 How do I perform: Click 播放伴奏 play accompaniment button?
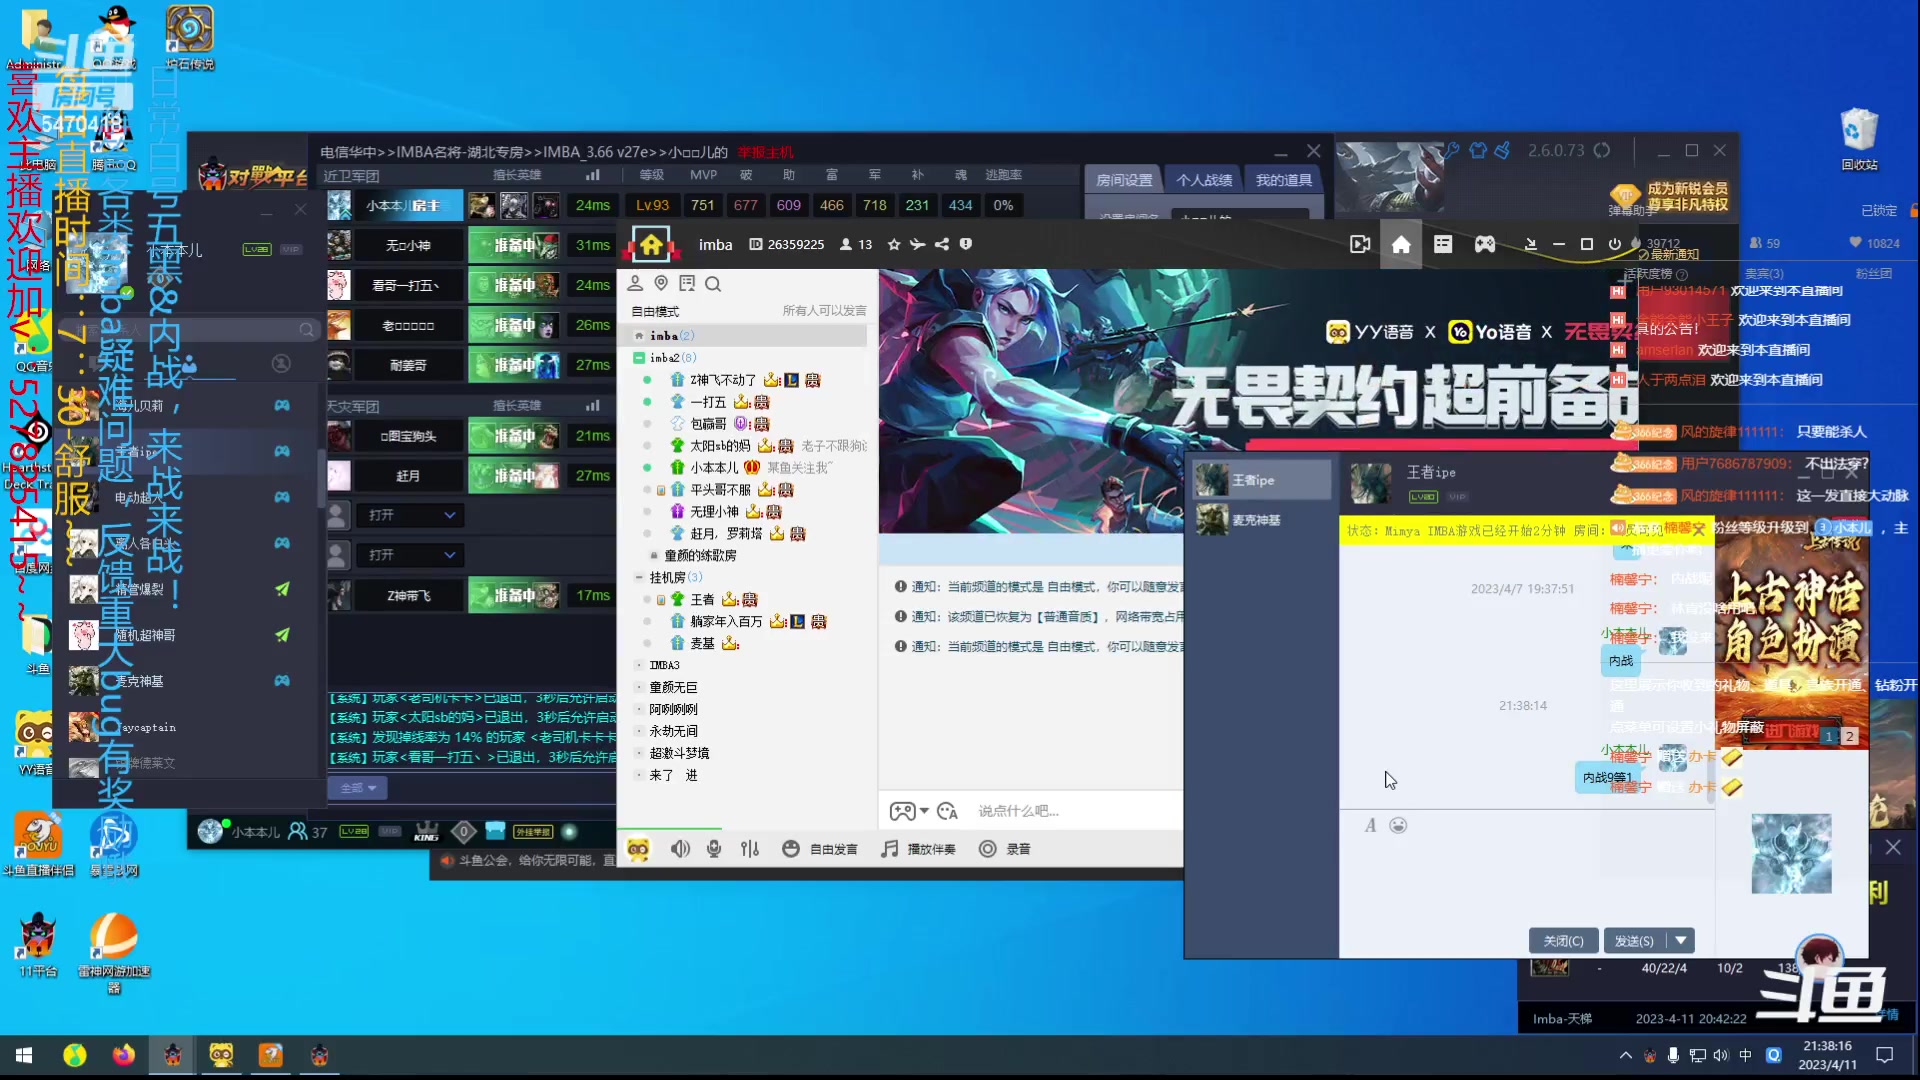pos(918,849)
